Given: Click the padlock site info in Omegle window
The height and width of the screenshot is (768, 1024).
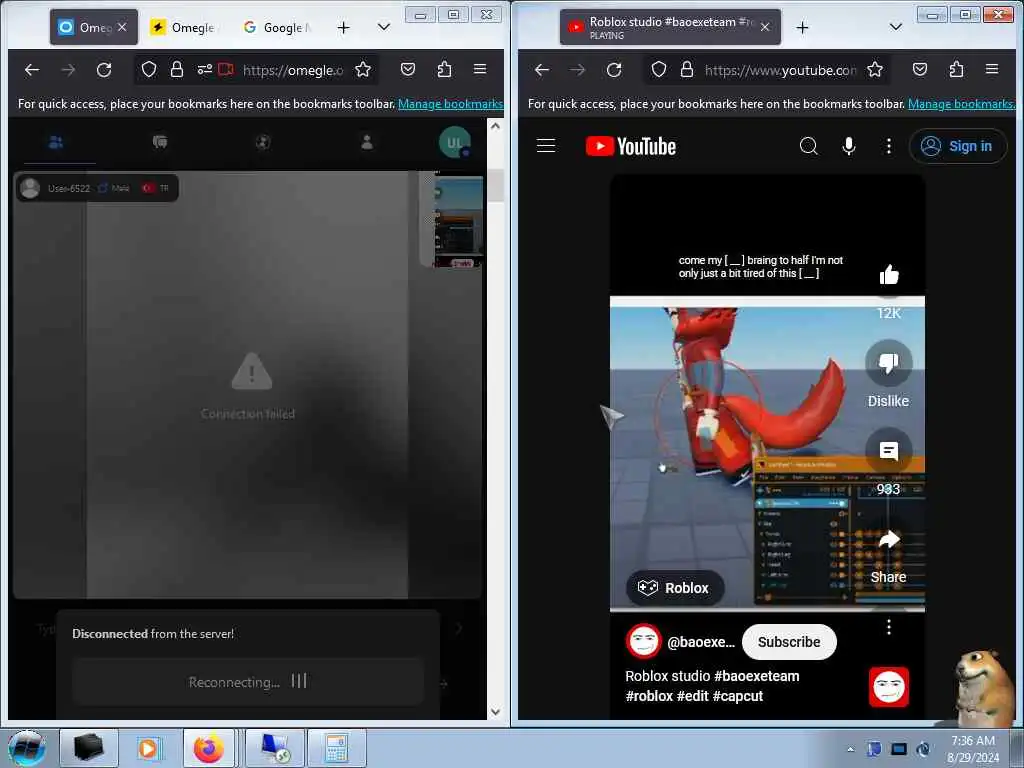Looking at the screenshot, I should 176,70.
